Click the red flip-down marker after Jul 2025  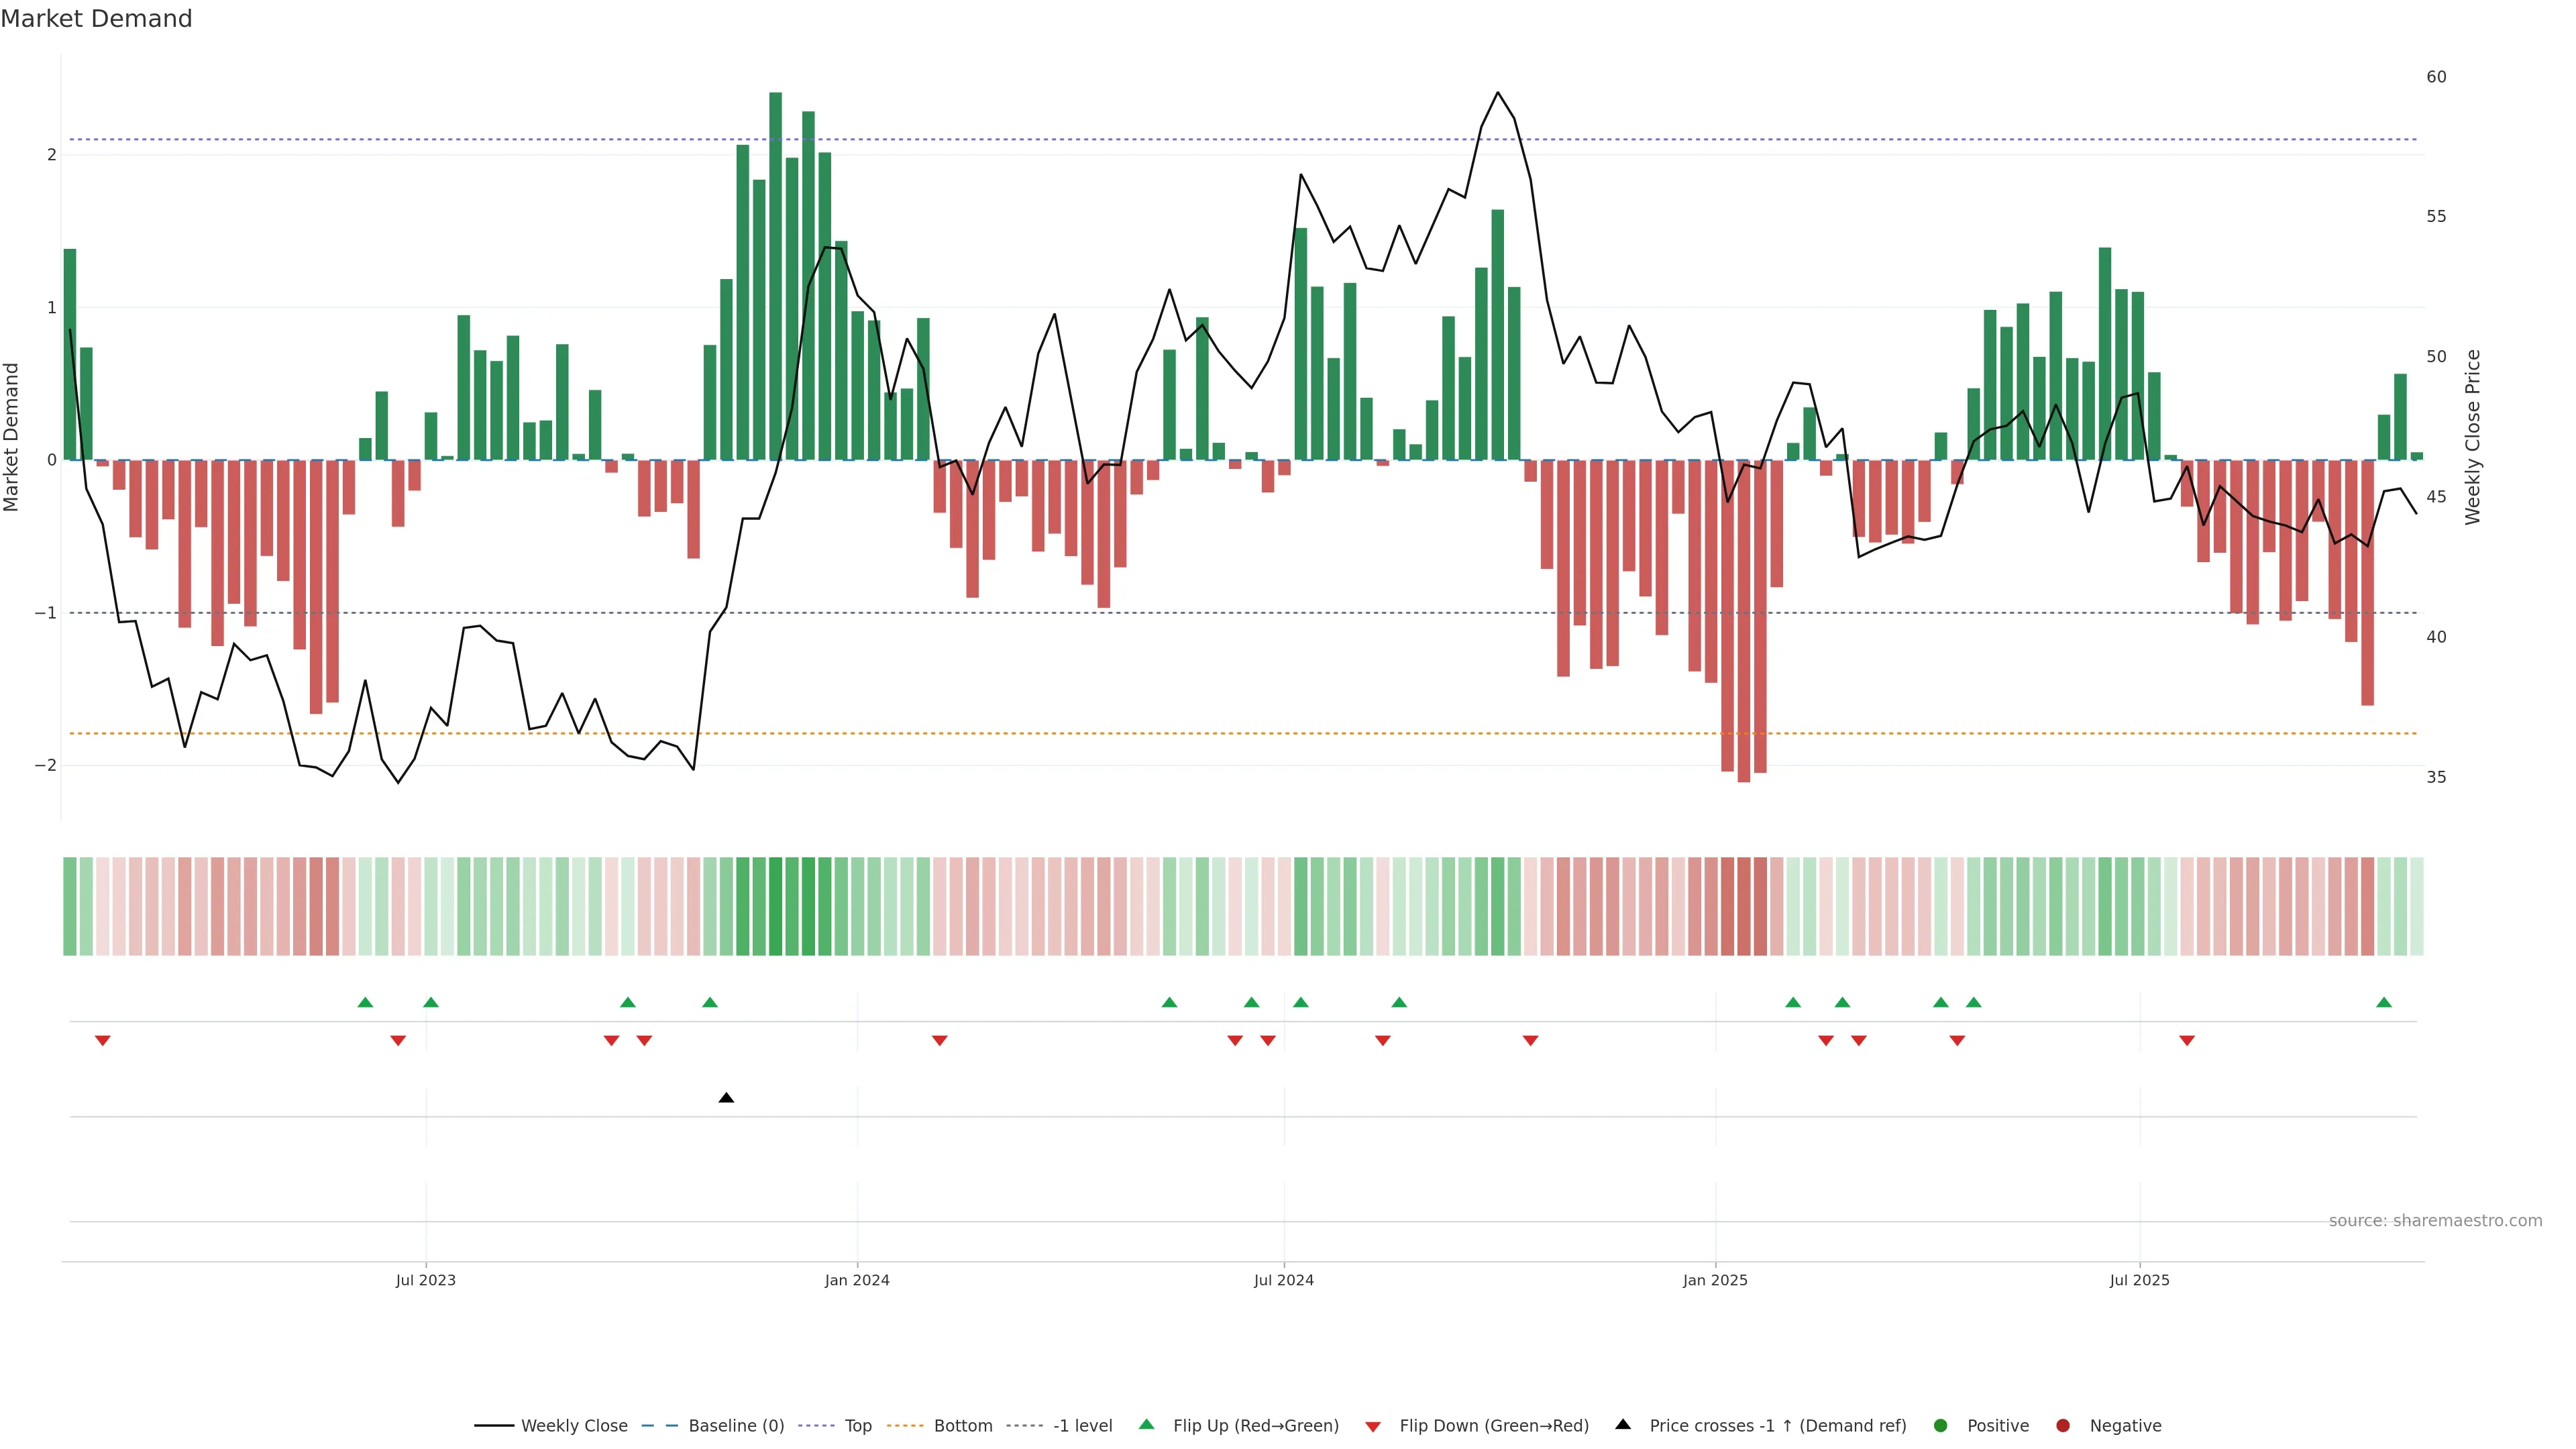(2187, 1041)
